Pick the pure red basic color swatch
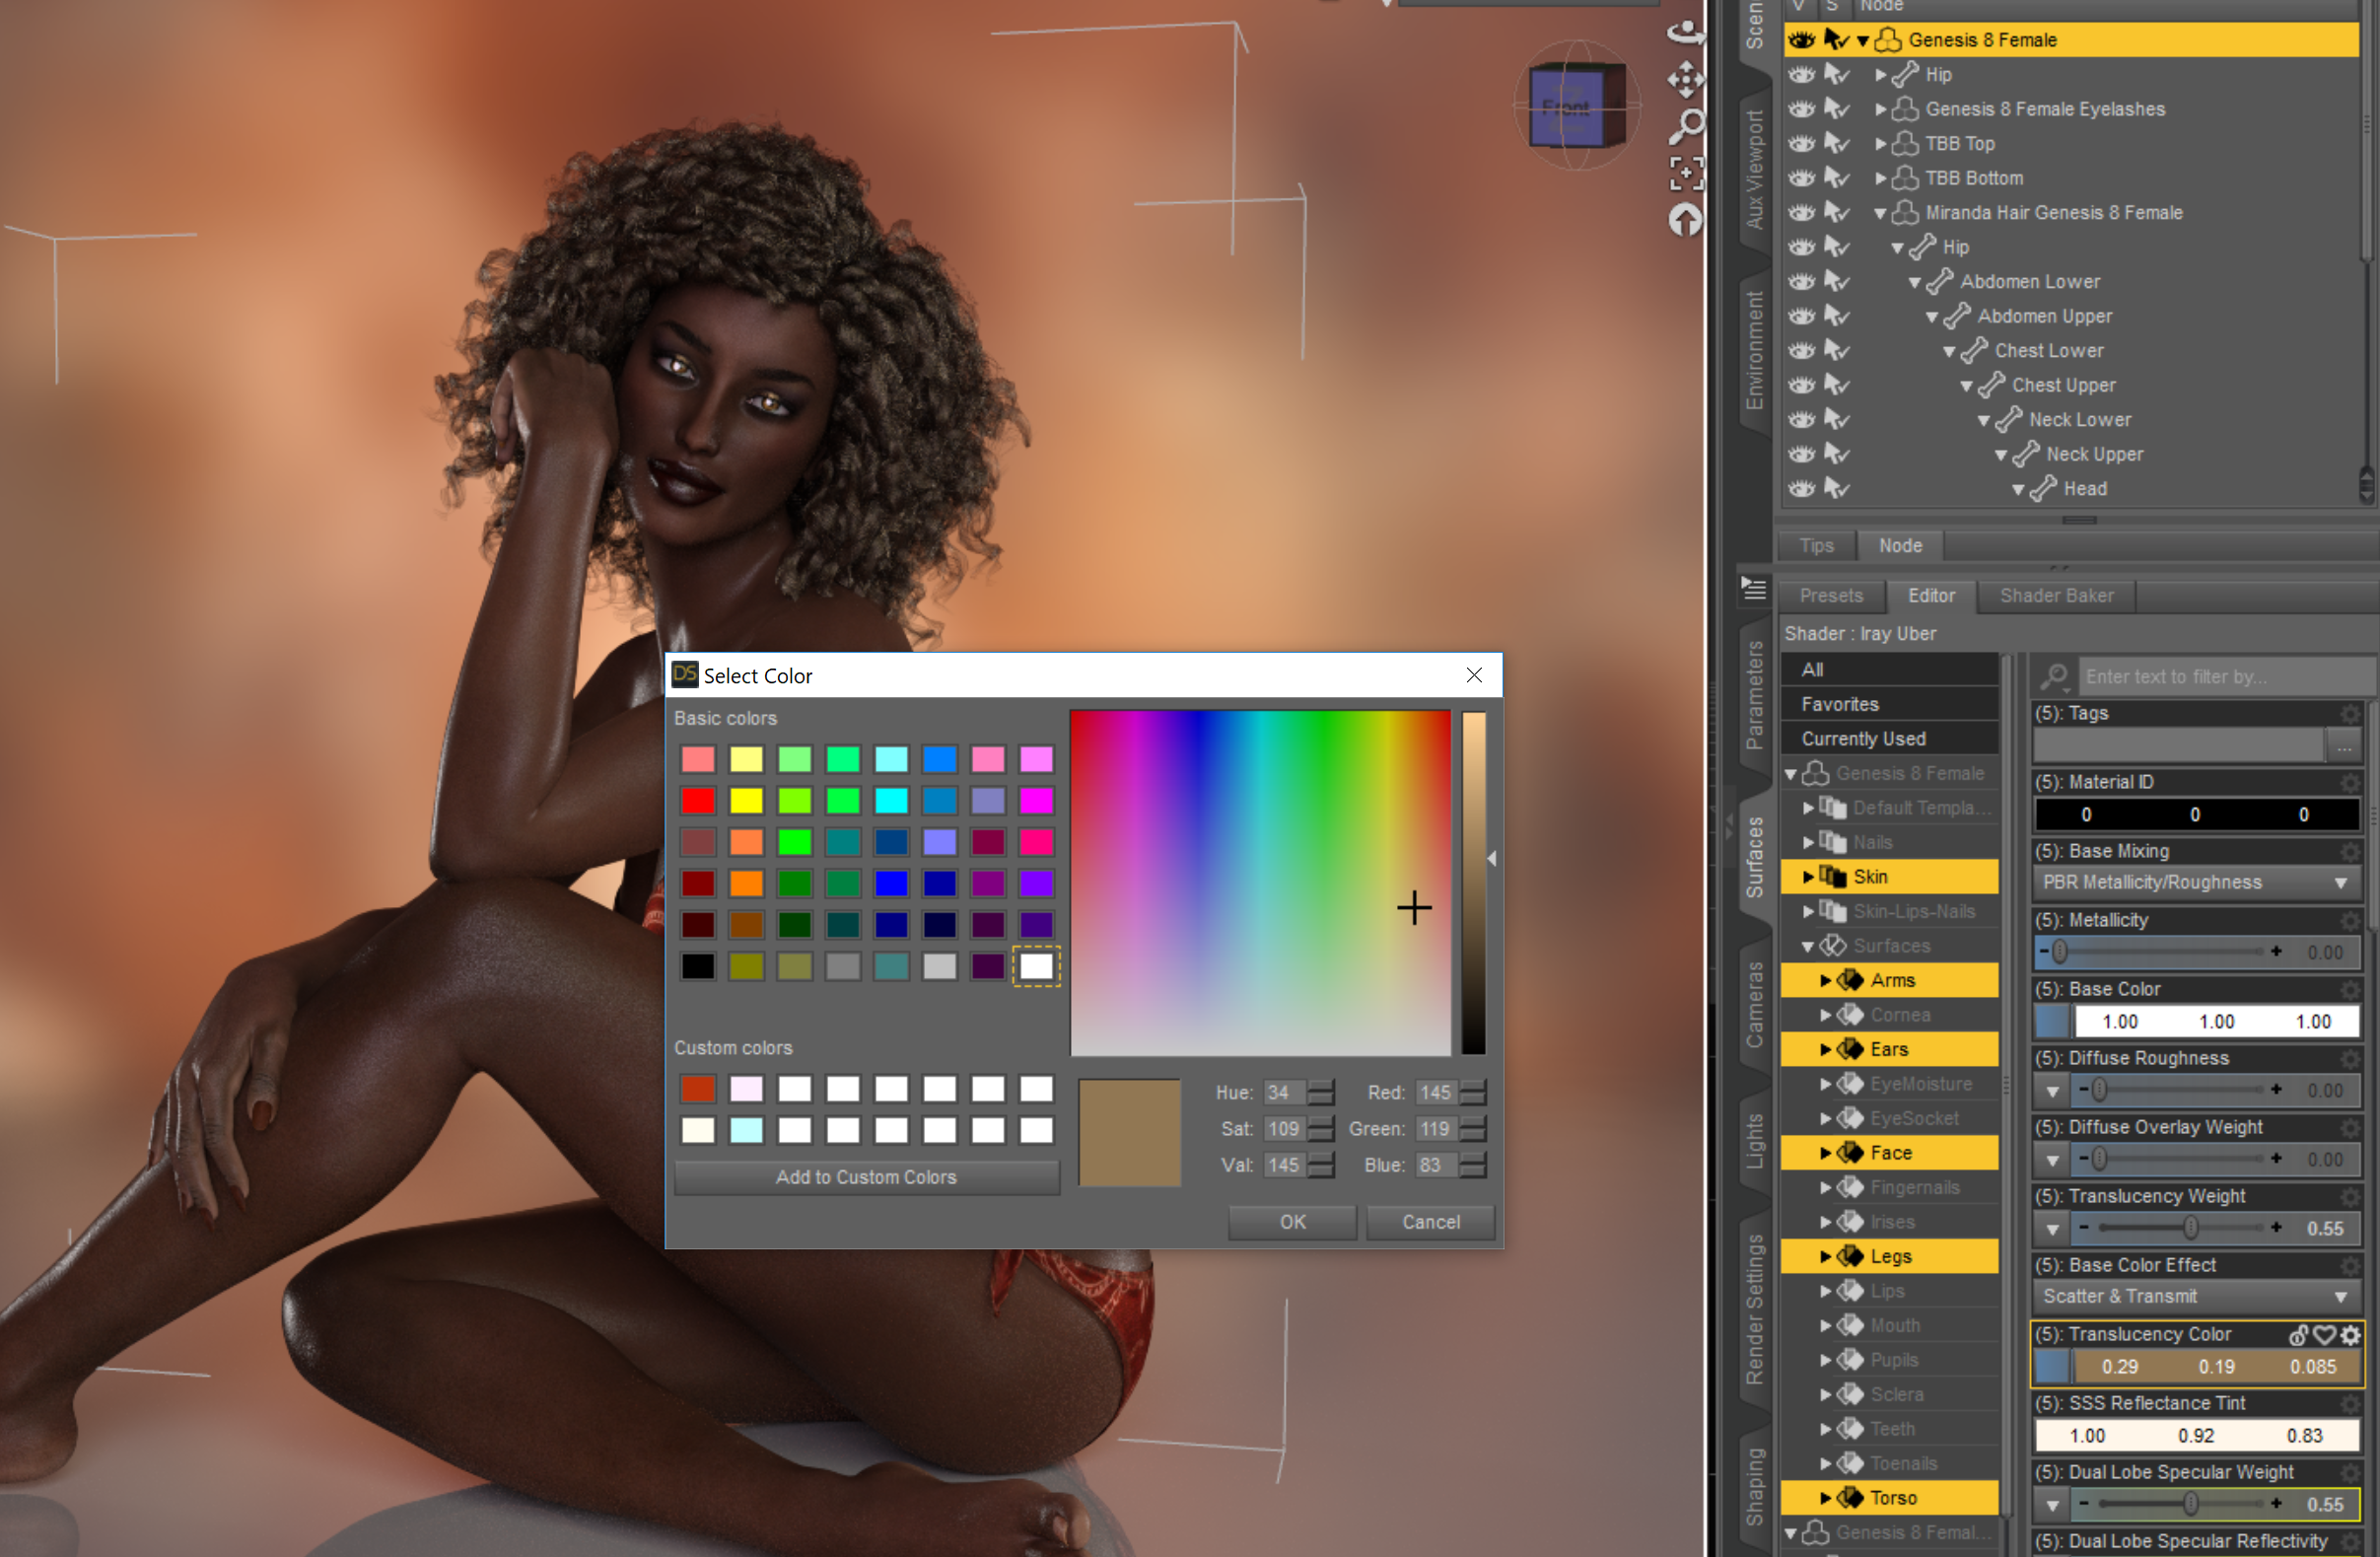This screenshot has height=1557, width=2380. tap(698, 801)
